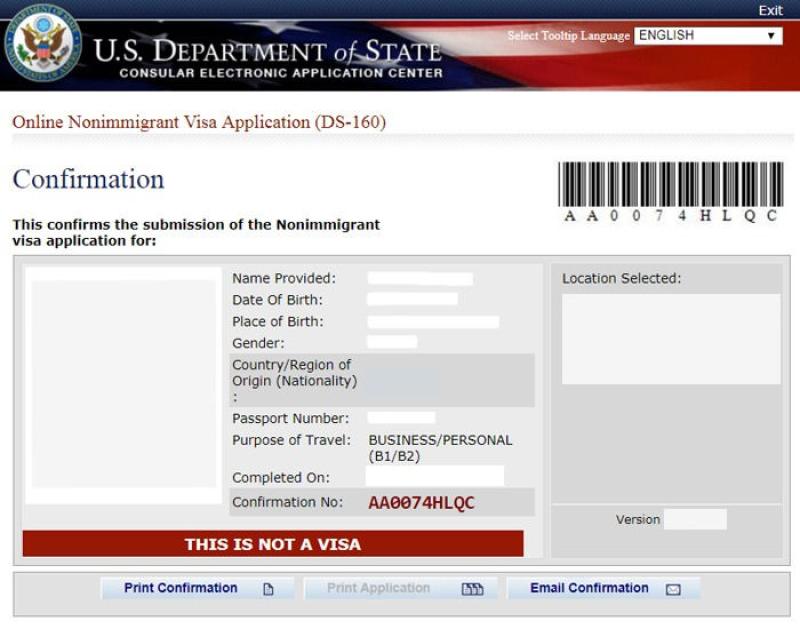Screen dimensions: 800x629
Task: Click the Print Application button
Action: (401, 588)
